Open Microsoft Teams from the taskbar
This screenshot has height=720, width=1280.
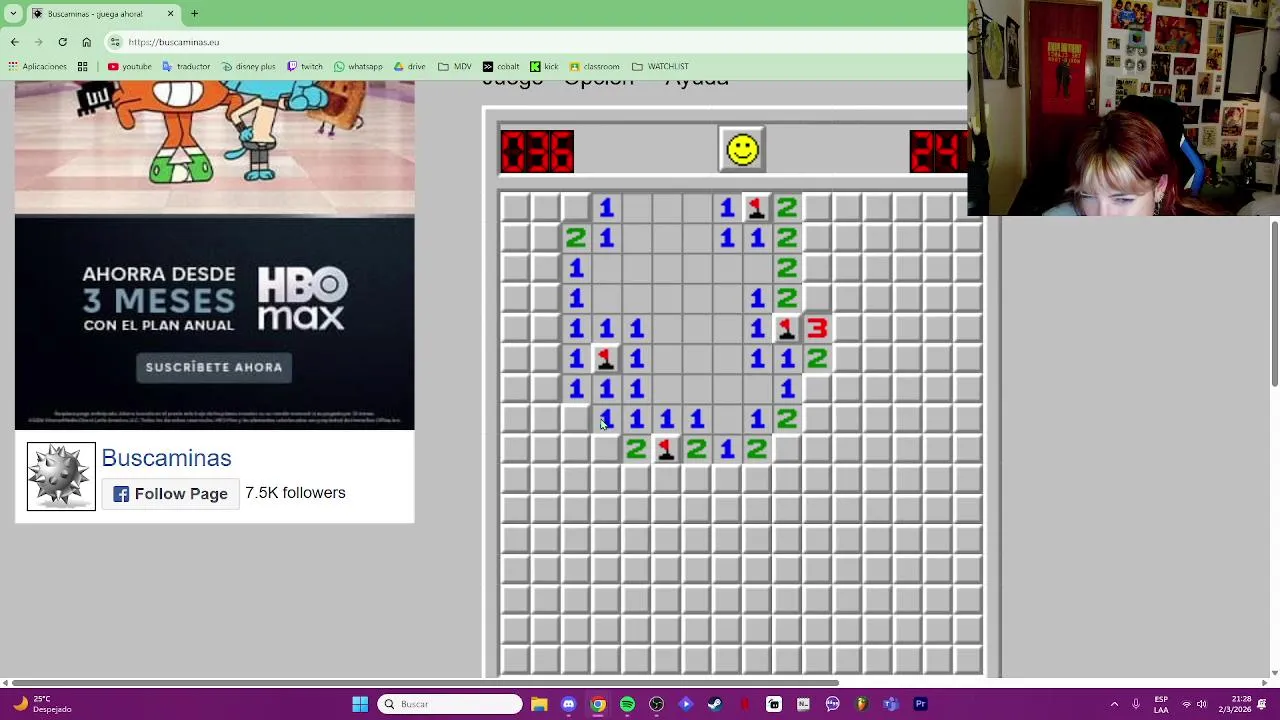(x=891, y=704)
